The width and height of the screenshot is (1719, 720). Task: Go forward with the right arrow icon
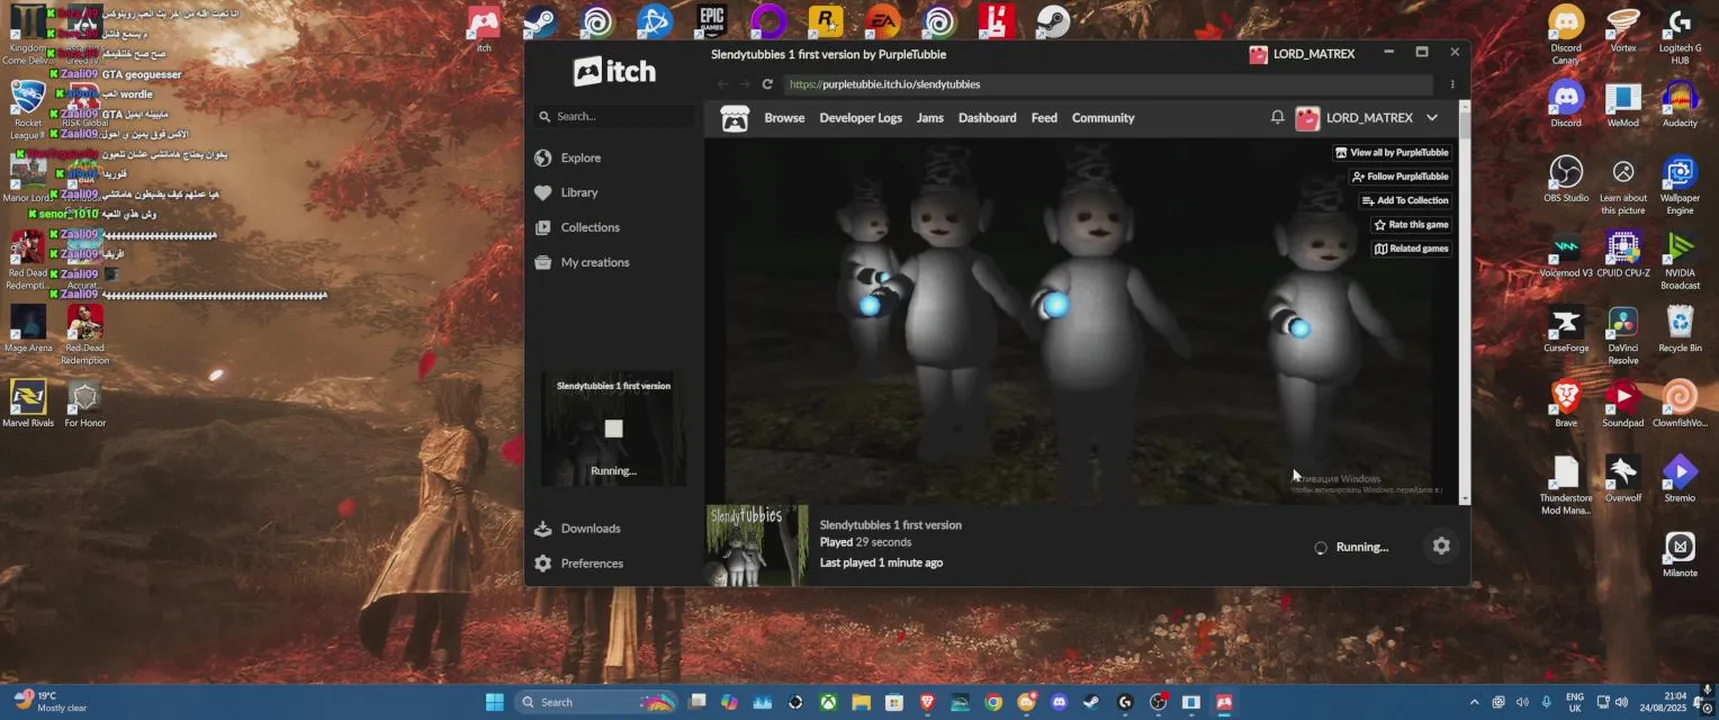744,84
